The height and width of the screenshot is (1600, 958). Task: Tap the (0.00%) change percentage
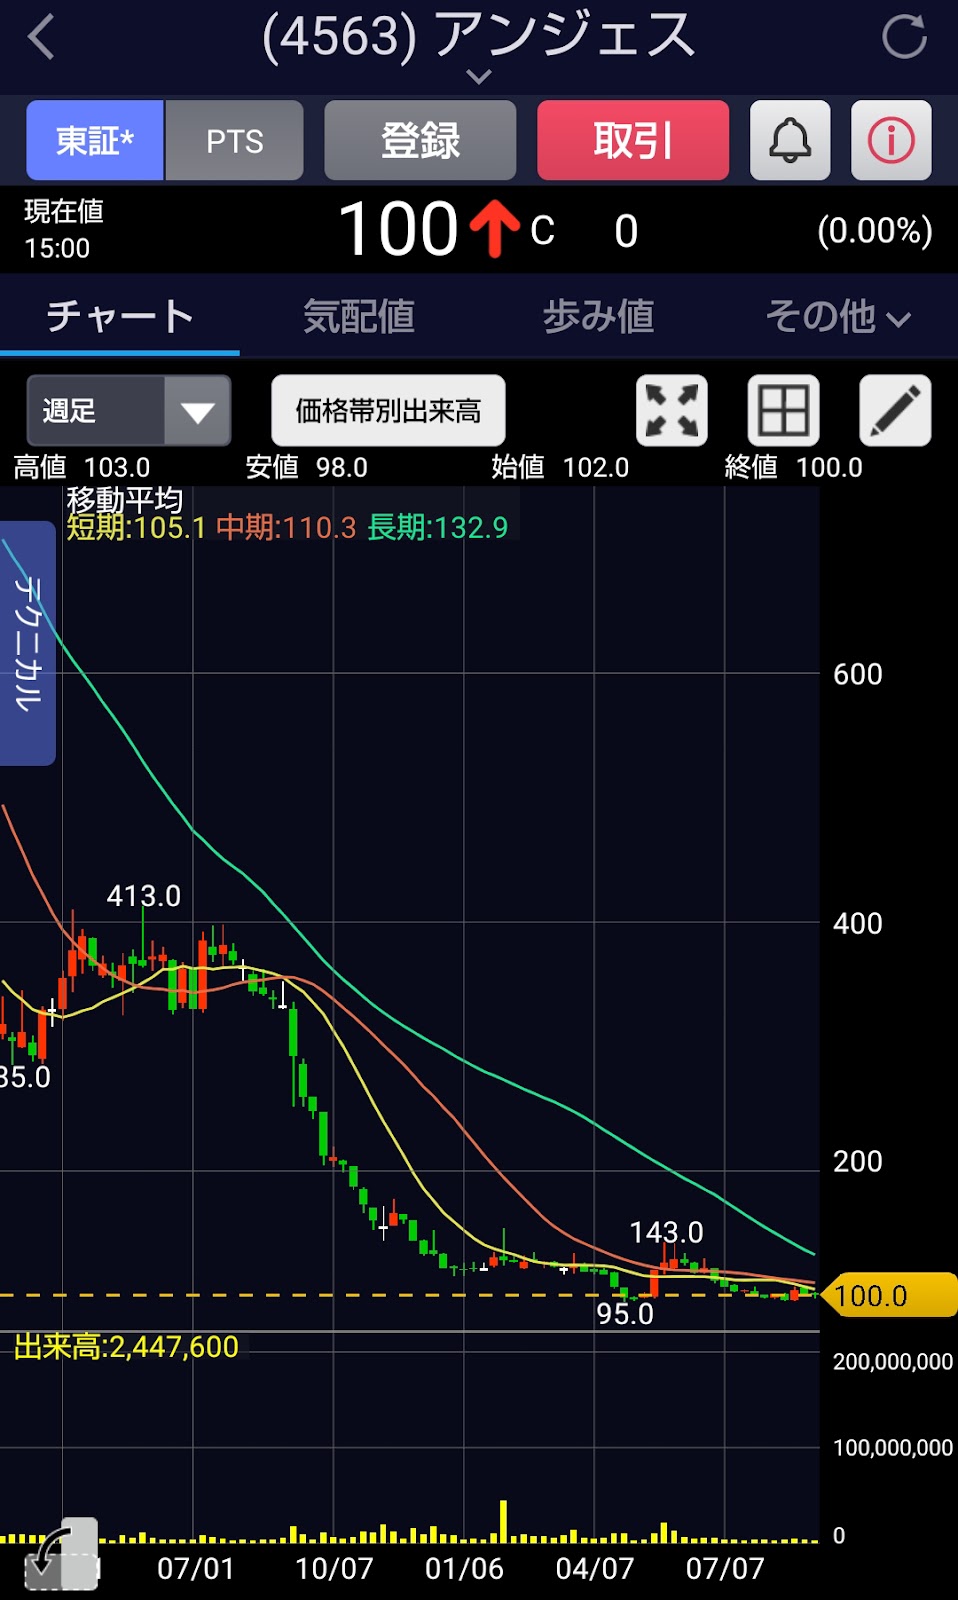(875, 231)
